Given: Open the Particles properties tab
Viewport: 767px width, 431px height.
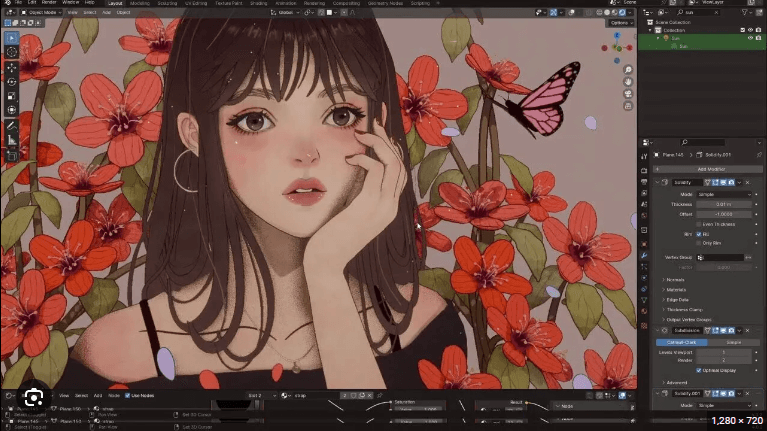Looking at the screenshot, I should coord(644,267).
